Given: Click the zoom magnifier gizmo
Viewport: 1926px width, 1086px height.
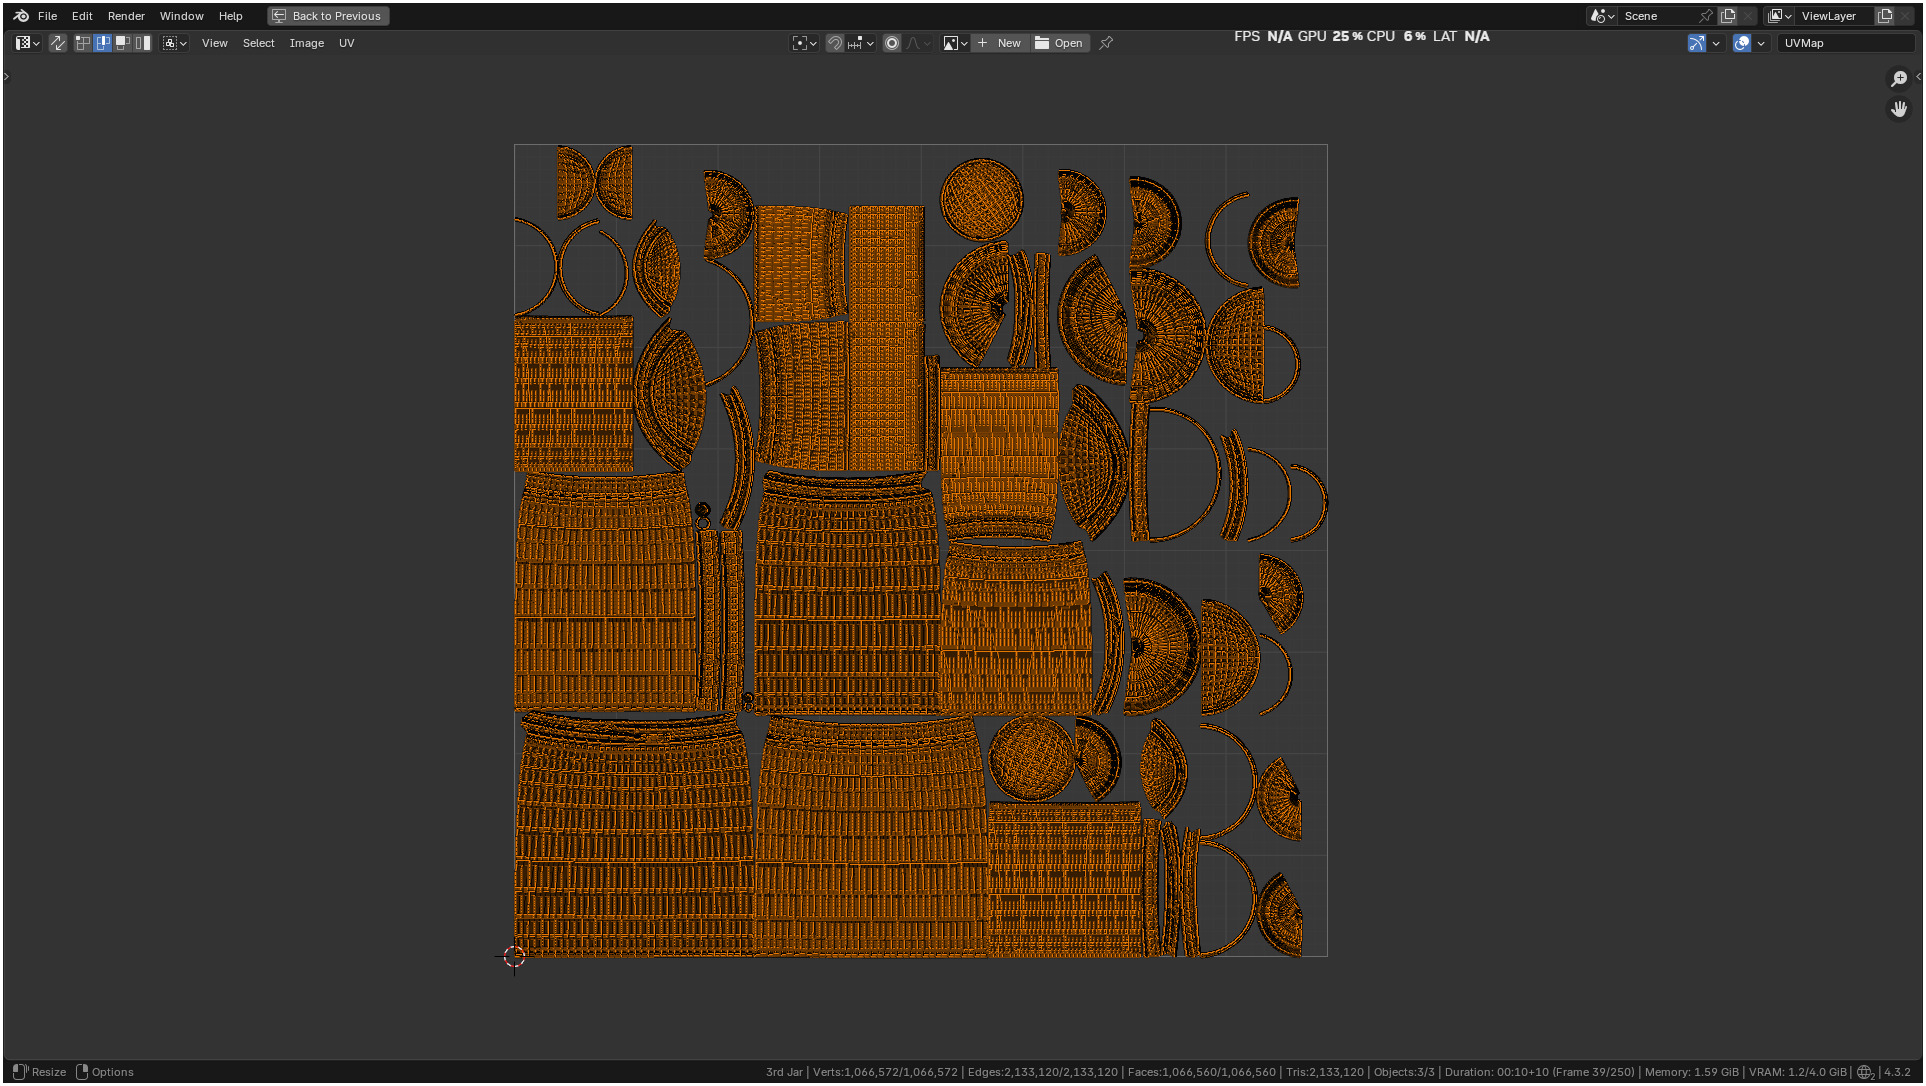Looking at the screenshot, I should [1898, 79].
